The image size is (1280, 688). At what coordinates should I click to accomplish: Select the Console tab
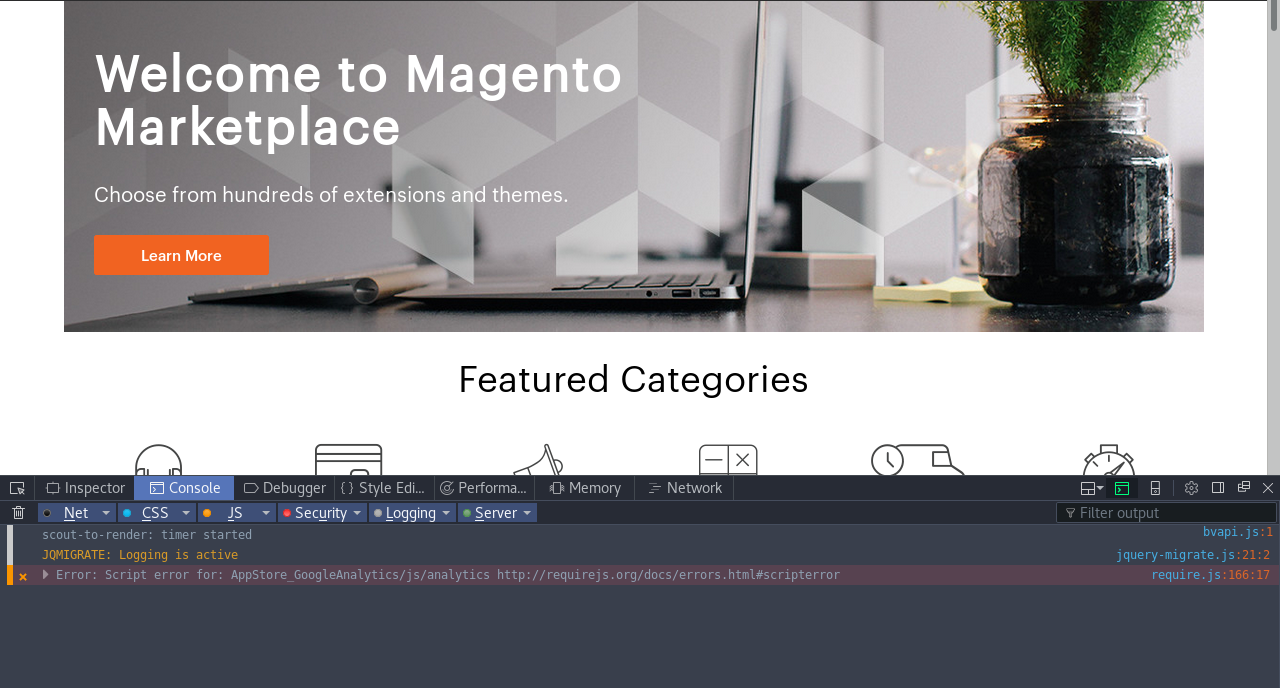(x=184, y=488)
